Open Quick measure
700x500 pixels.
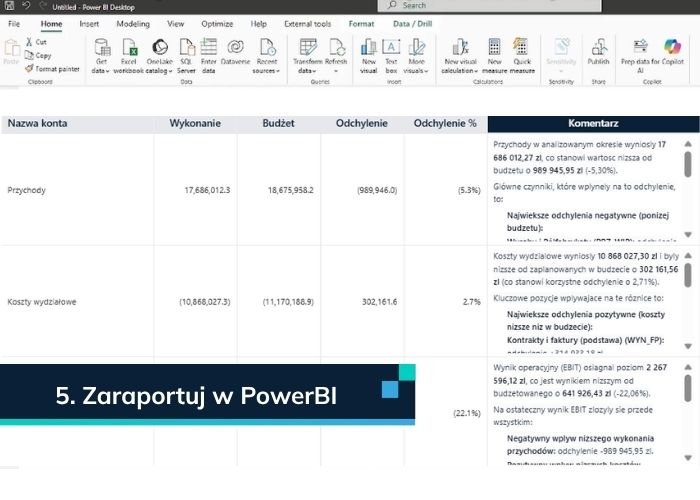click(x=522, y=56)
